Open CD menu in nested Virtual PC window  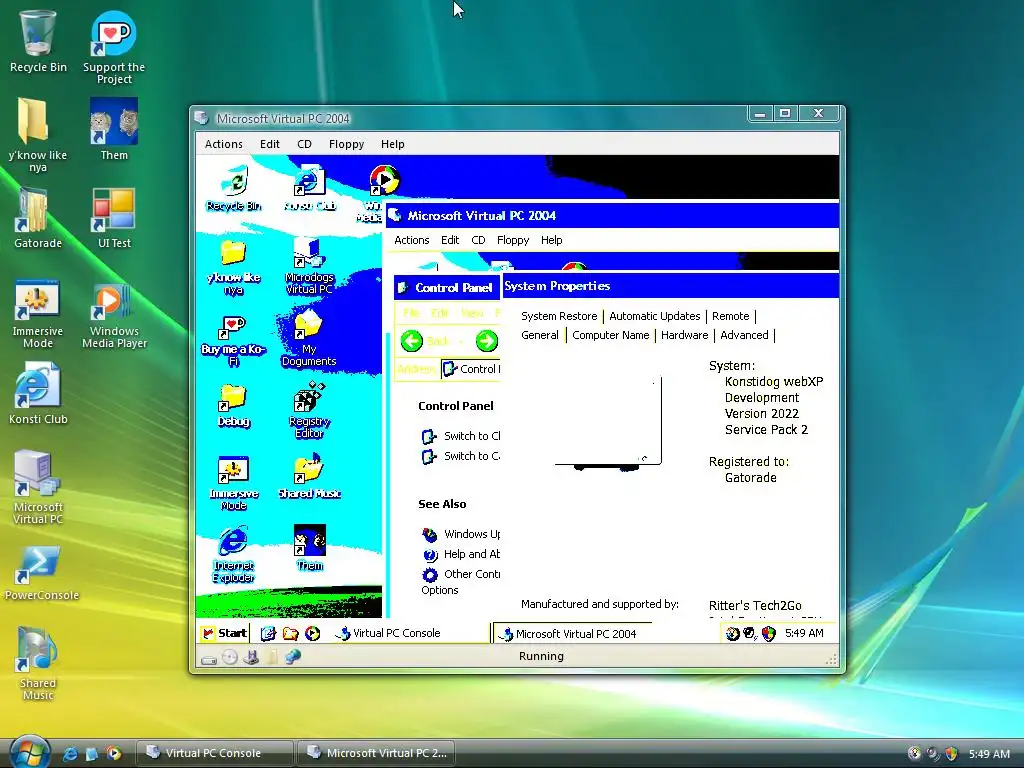(x=478, y=240)
